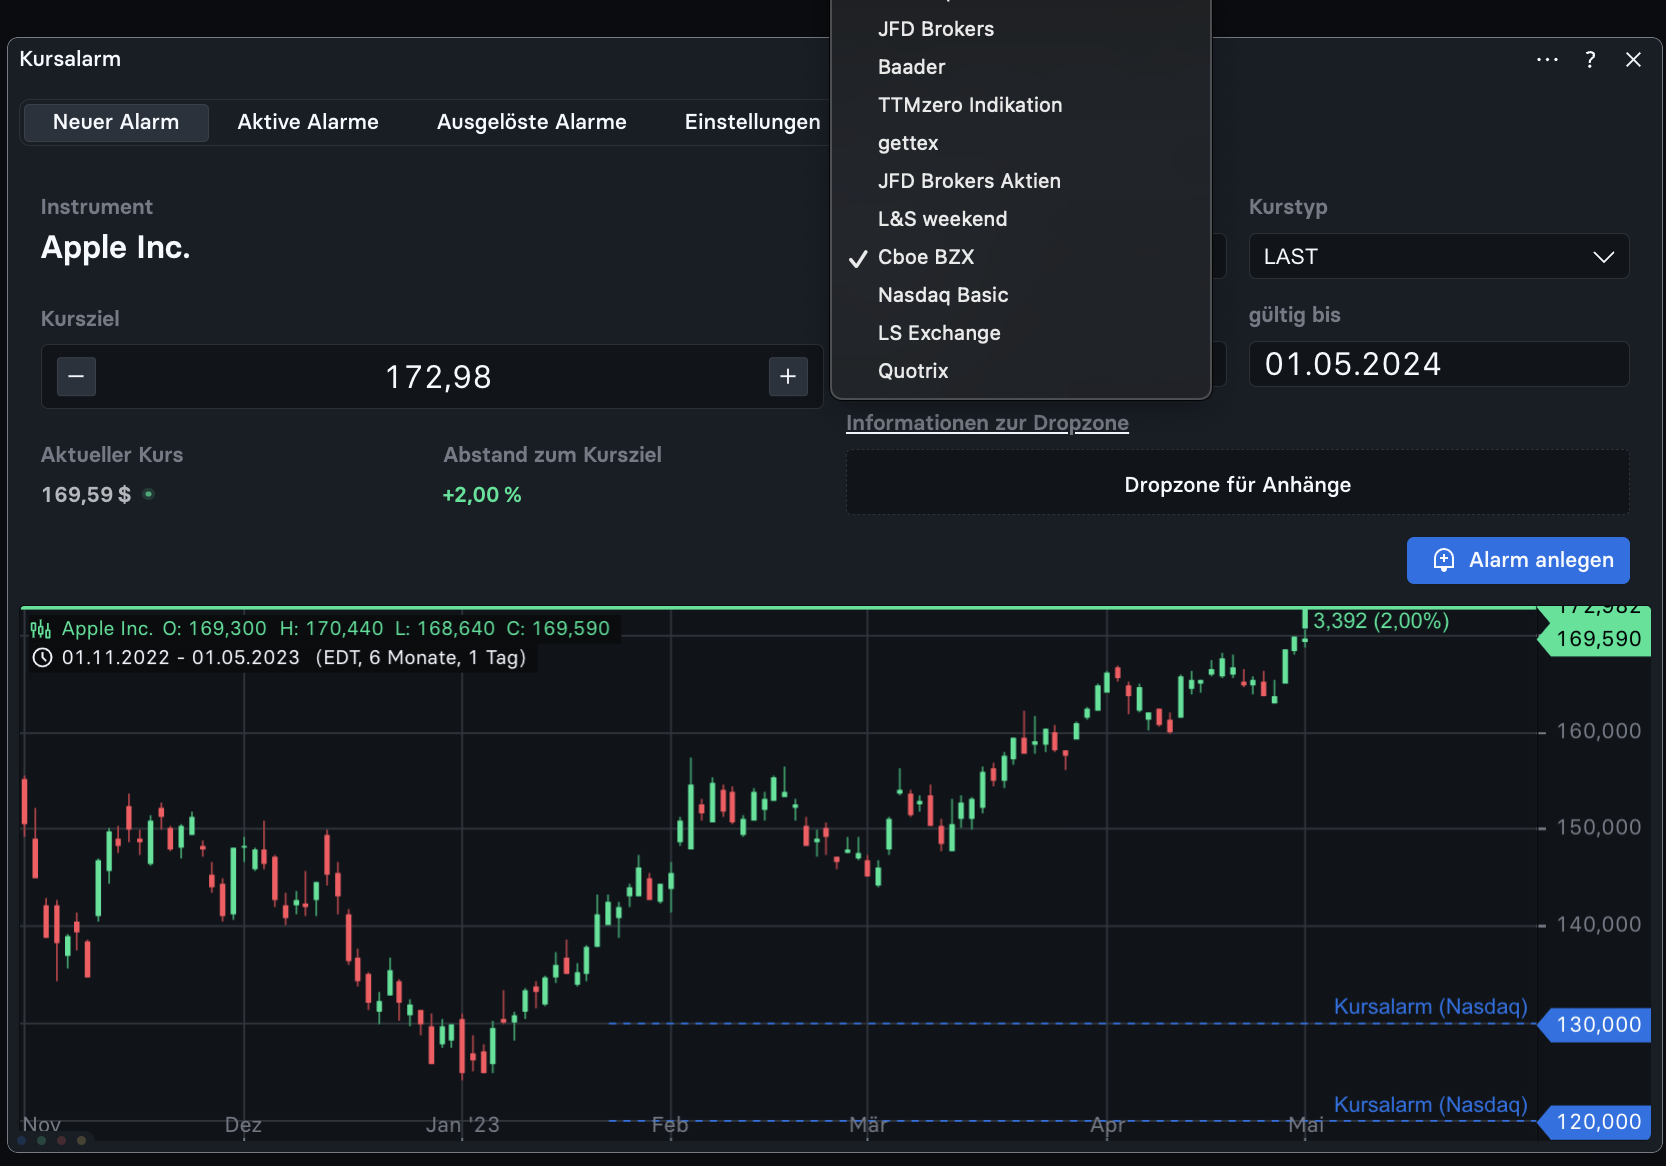Select JFD Brokers from the exchange list

click(1021, 29)
